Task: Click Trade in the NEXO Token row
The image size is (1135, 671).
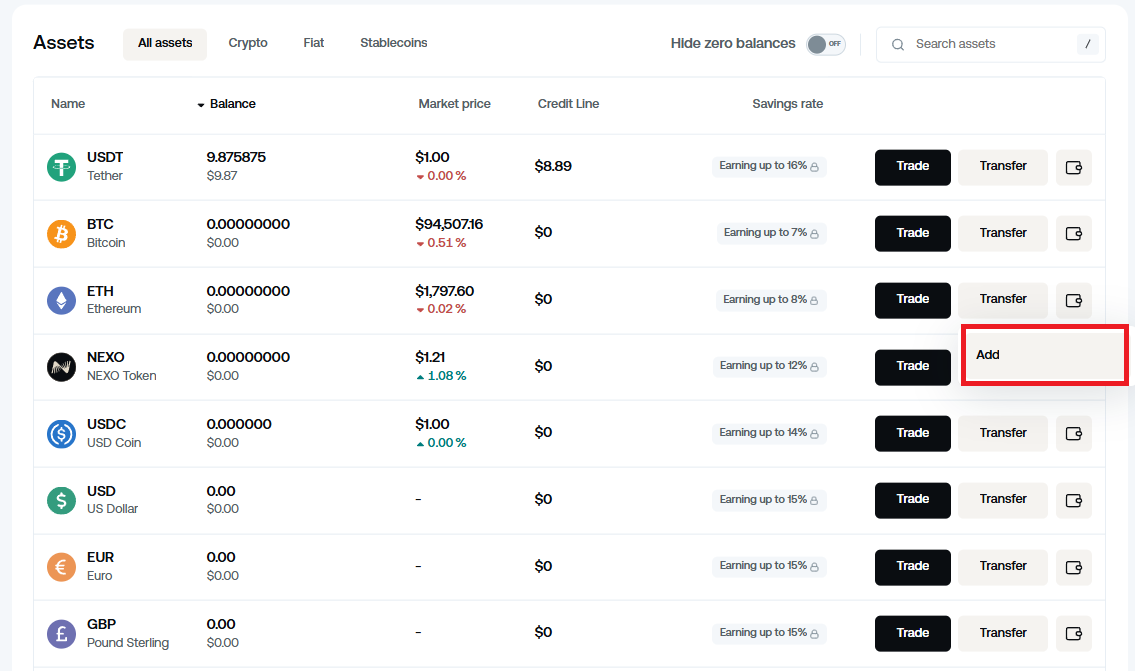Action: [913, 367]
